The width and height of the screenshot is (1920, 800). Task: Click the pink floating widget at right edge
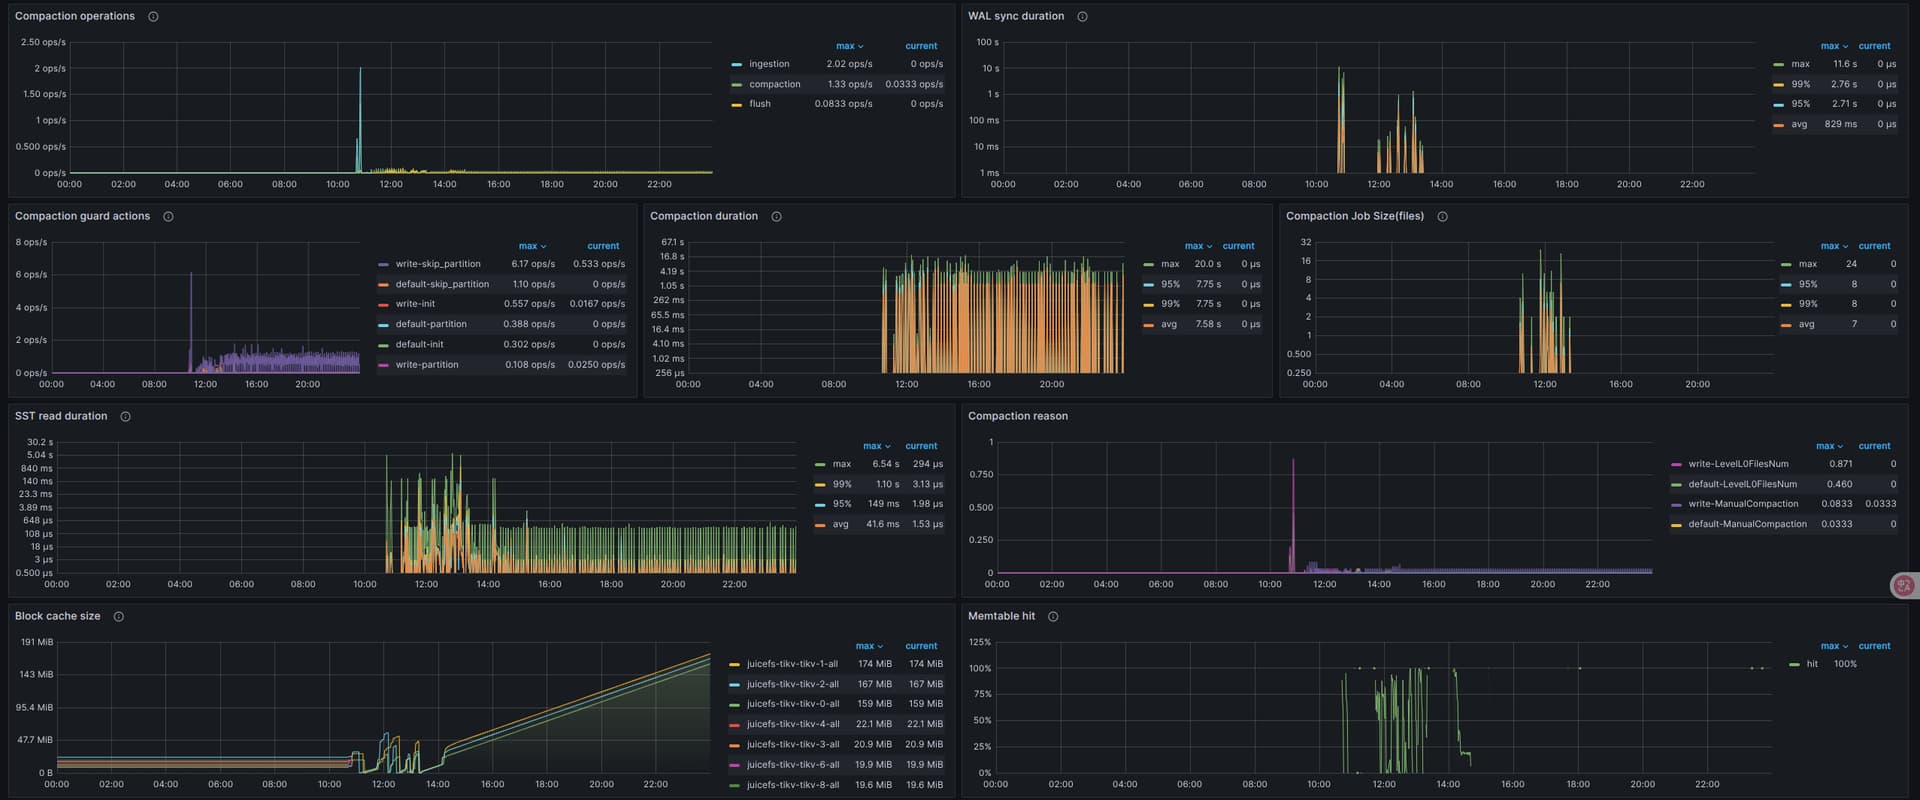click(1903, 586)
